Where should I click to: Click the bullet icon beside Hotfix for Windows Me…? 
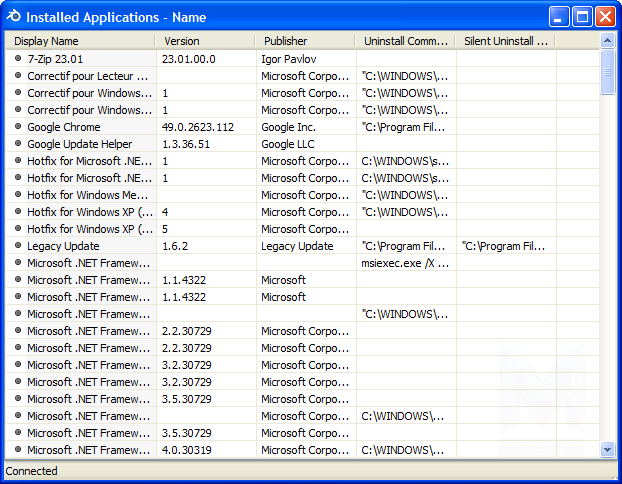(18, 195)
